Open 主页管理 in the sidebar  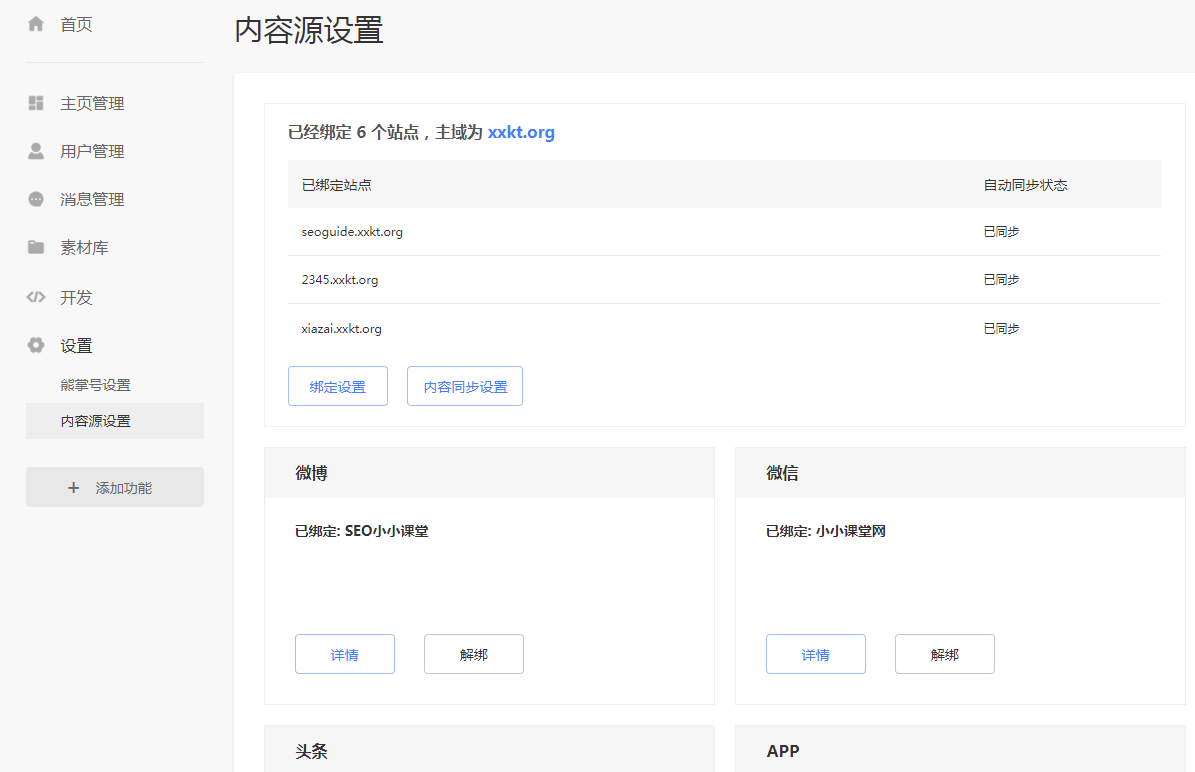click(92, 103)
